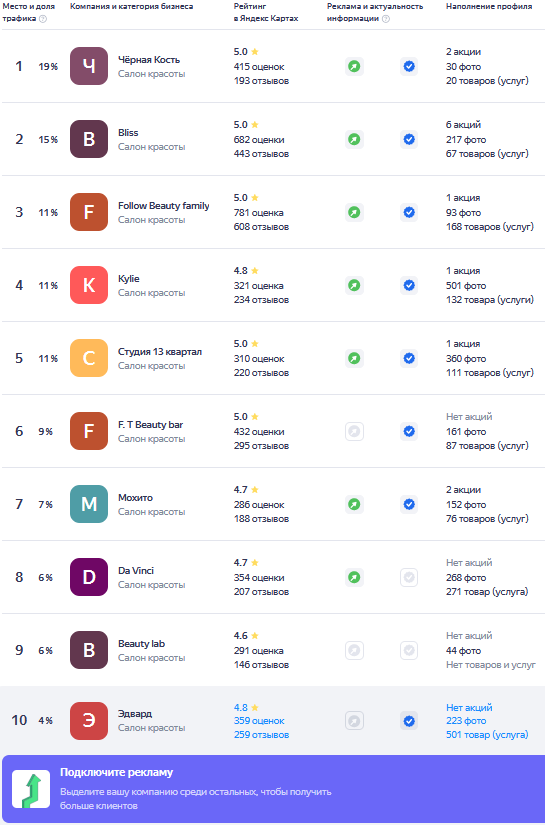This screenshot has width=545, height=825.
Task: Click the help icon next to информации header
Action: [x=386, y=19]
